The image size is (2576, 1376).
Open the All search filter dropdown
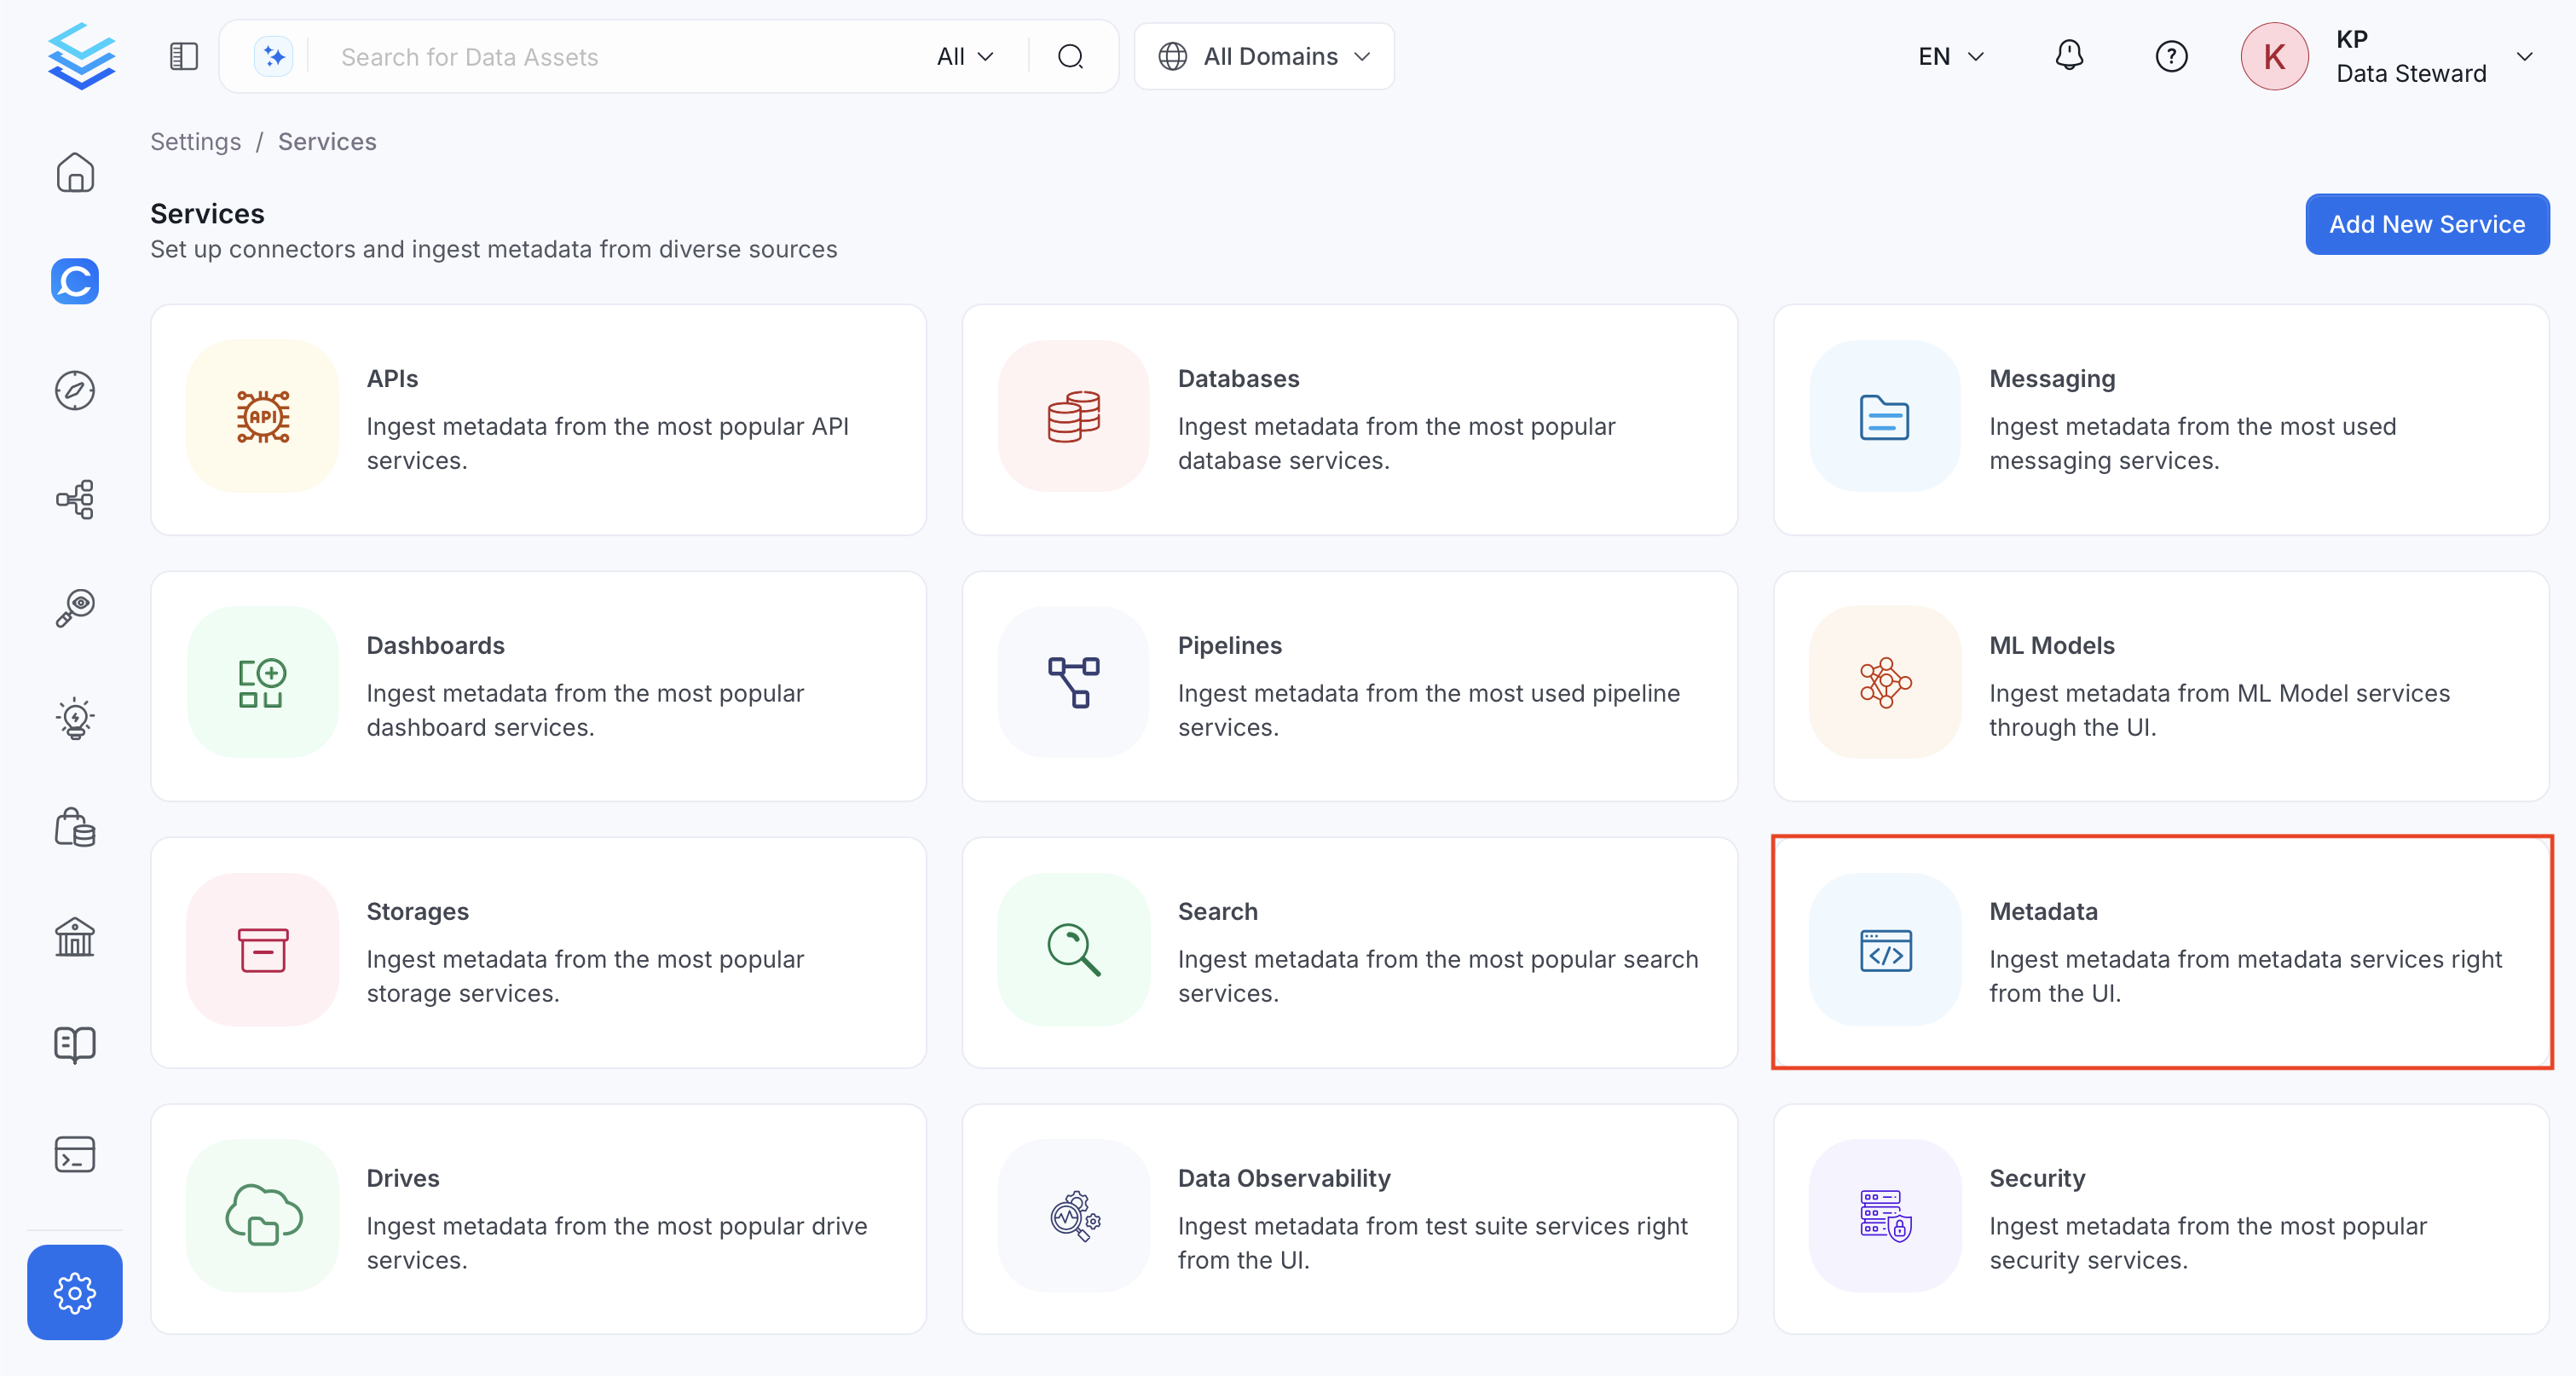click(x=965, y=56)
